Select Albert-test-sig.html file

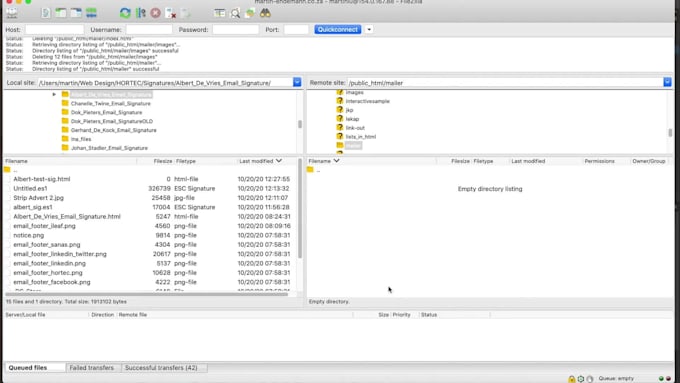(x=42, y=179)
